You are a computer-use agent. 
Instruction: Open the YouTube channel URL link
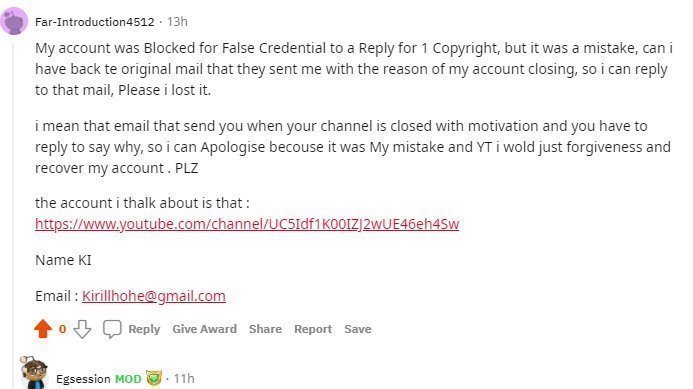point(247,224)
